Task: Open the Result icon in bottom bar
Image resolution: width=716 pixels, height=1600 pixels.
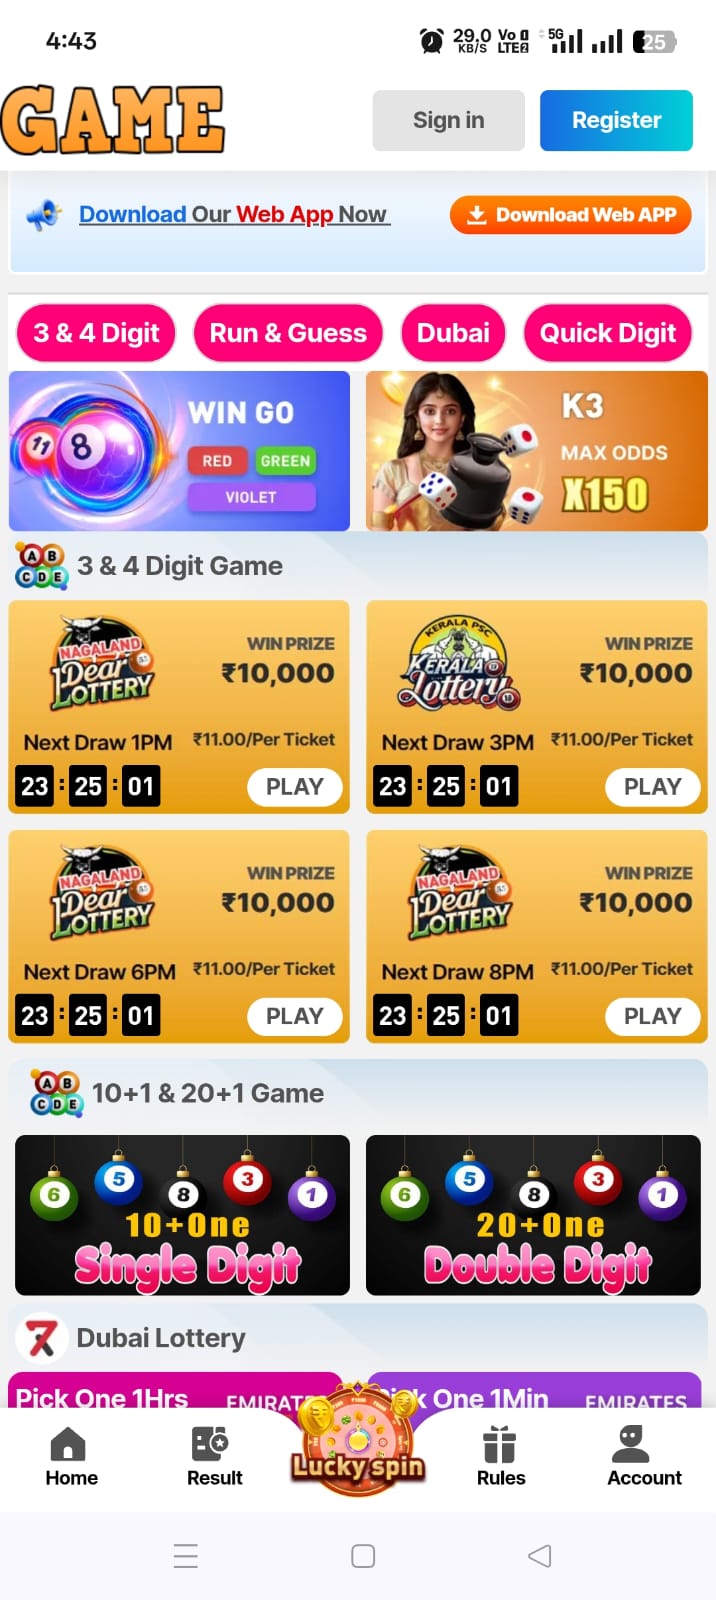Action: 210,1443
